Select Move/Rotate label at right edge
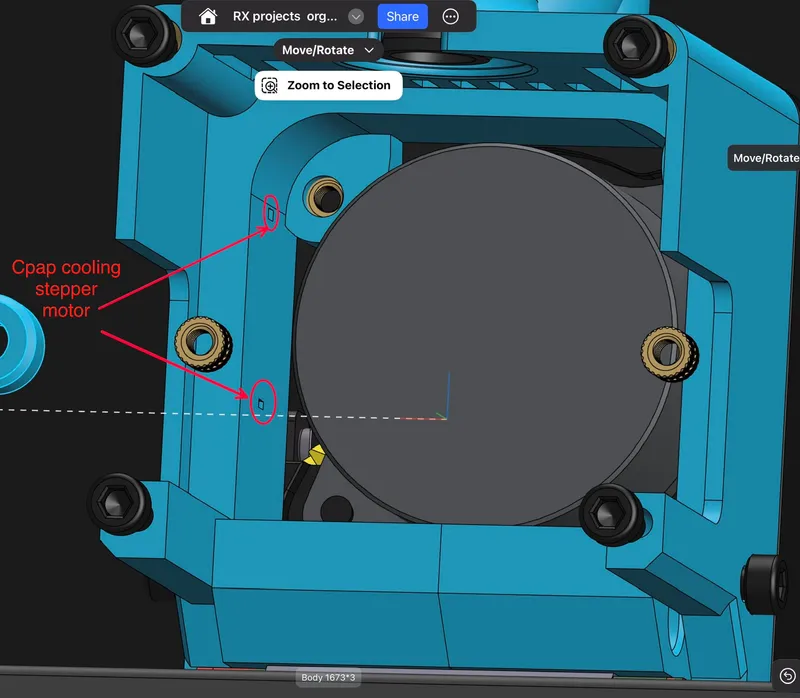The height and width of the screenshot is (698, 800). pos(764,158)
